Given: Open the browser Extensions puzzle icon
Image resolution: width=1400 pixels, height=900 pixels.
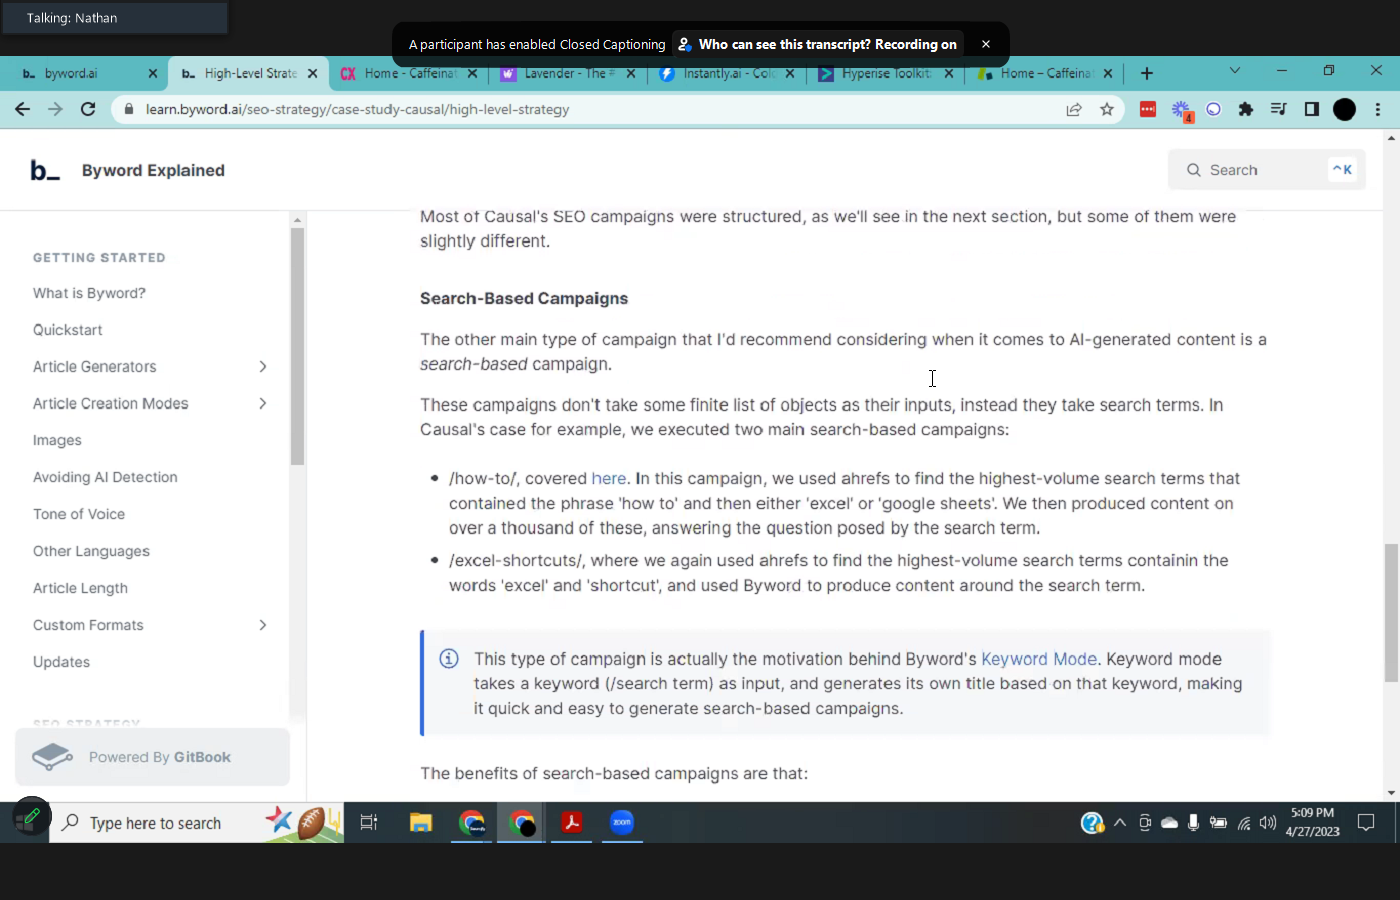Looking at the screenshot, I should (1245, 109).
